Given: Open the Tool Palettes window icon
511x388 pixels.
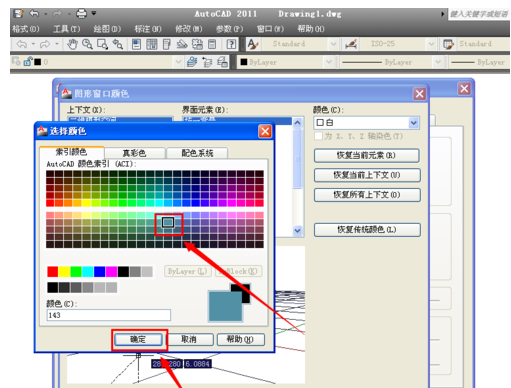Looking at the screenshot, I should 167,44.
